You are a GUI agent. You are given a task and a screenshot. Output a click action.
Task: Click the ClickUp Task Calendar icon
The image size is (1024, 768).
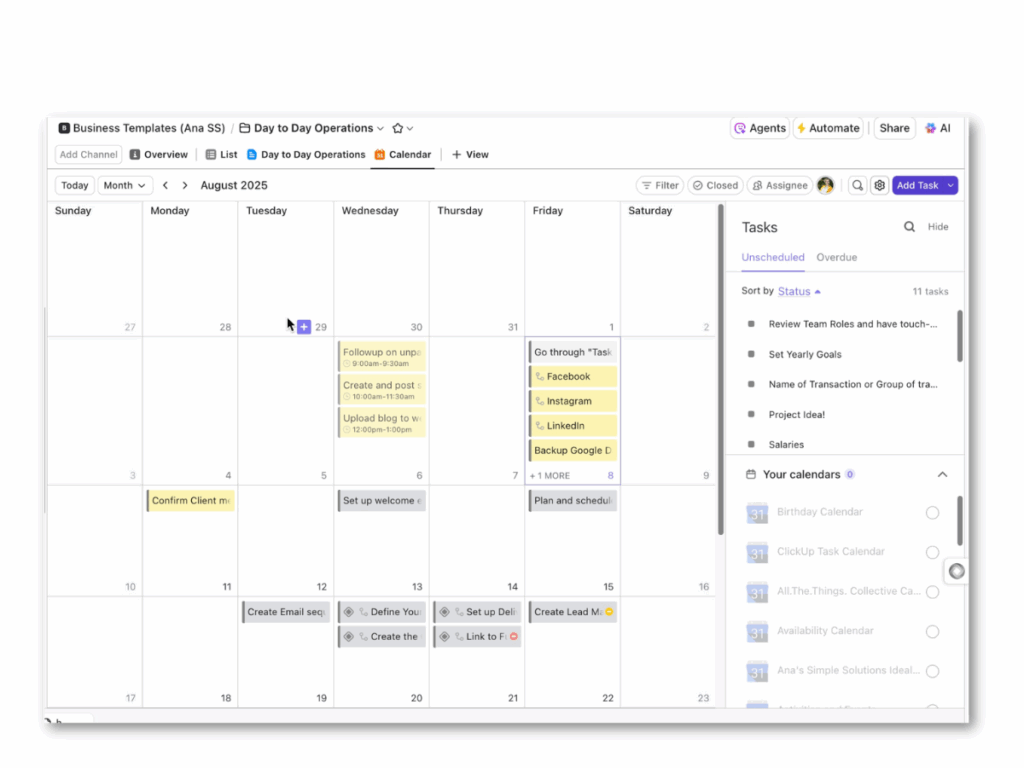pos(757,552)
